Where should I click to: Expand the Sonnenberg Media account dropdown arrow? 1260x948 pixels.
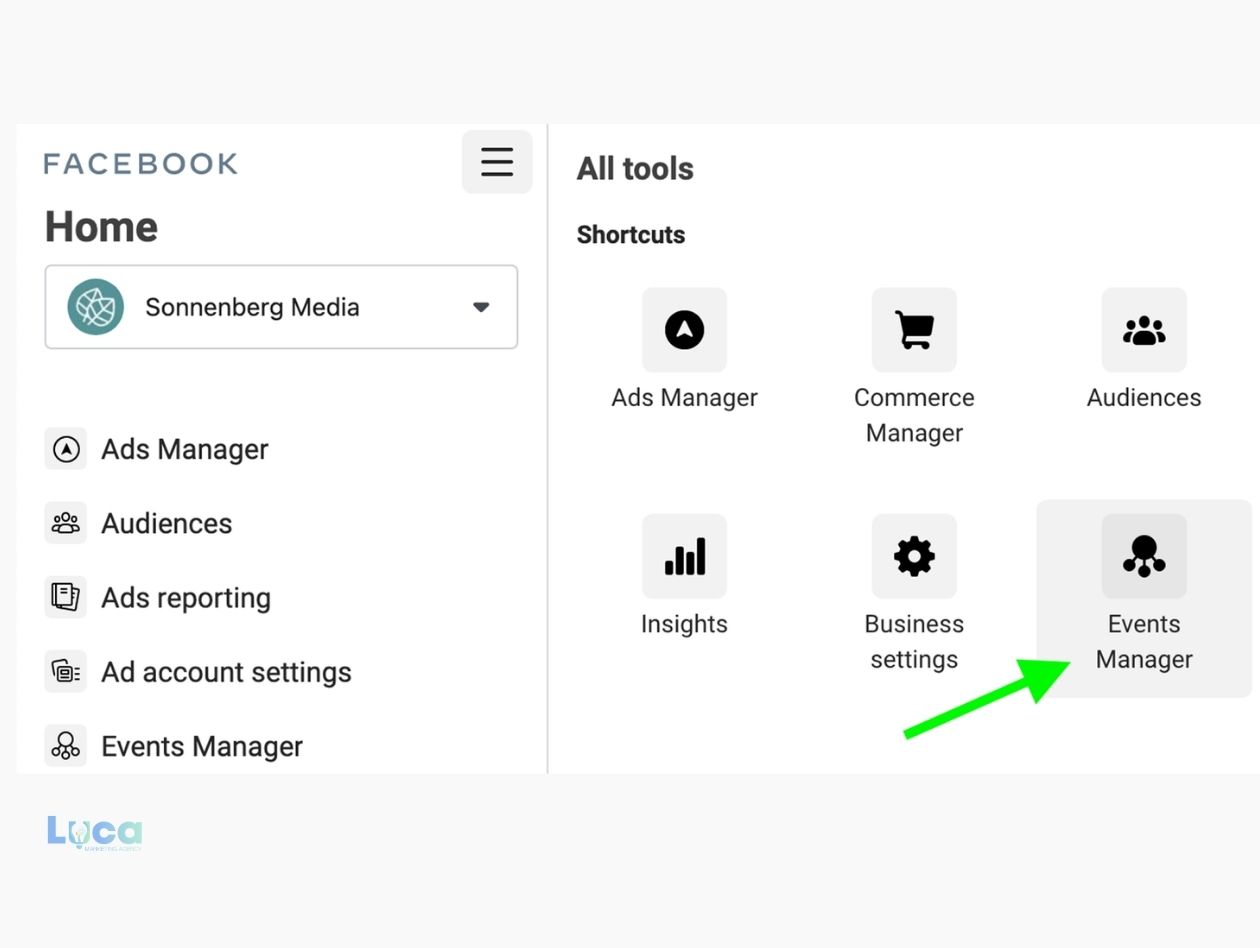pos(481,307)
